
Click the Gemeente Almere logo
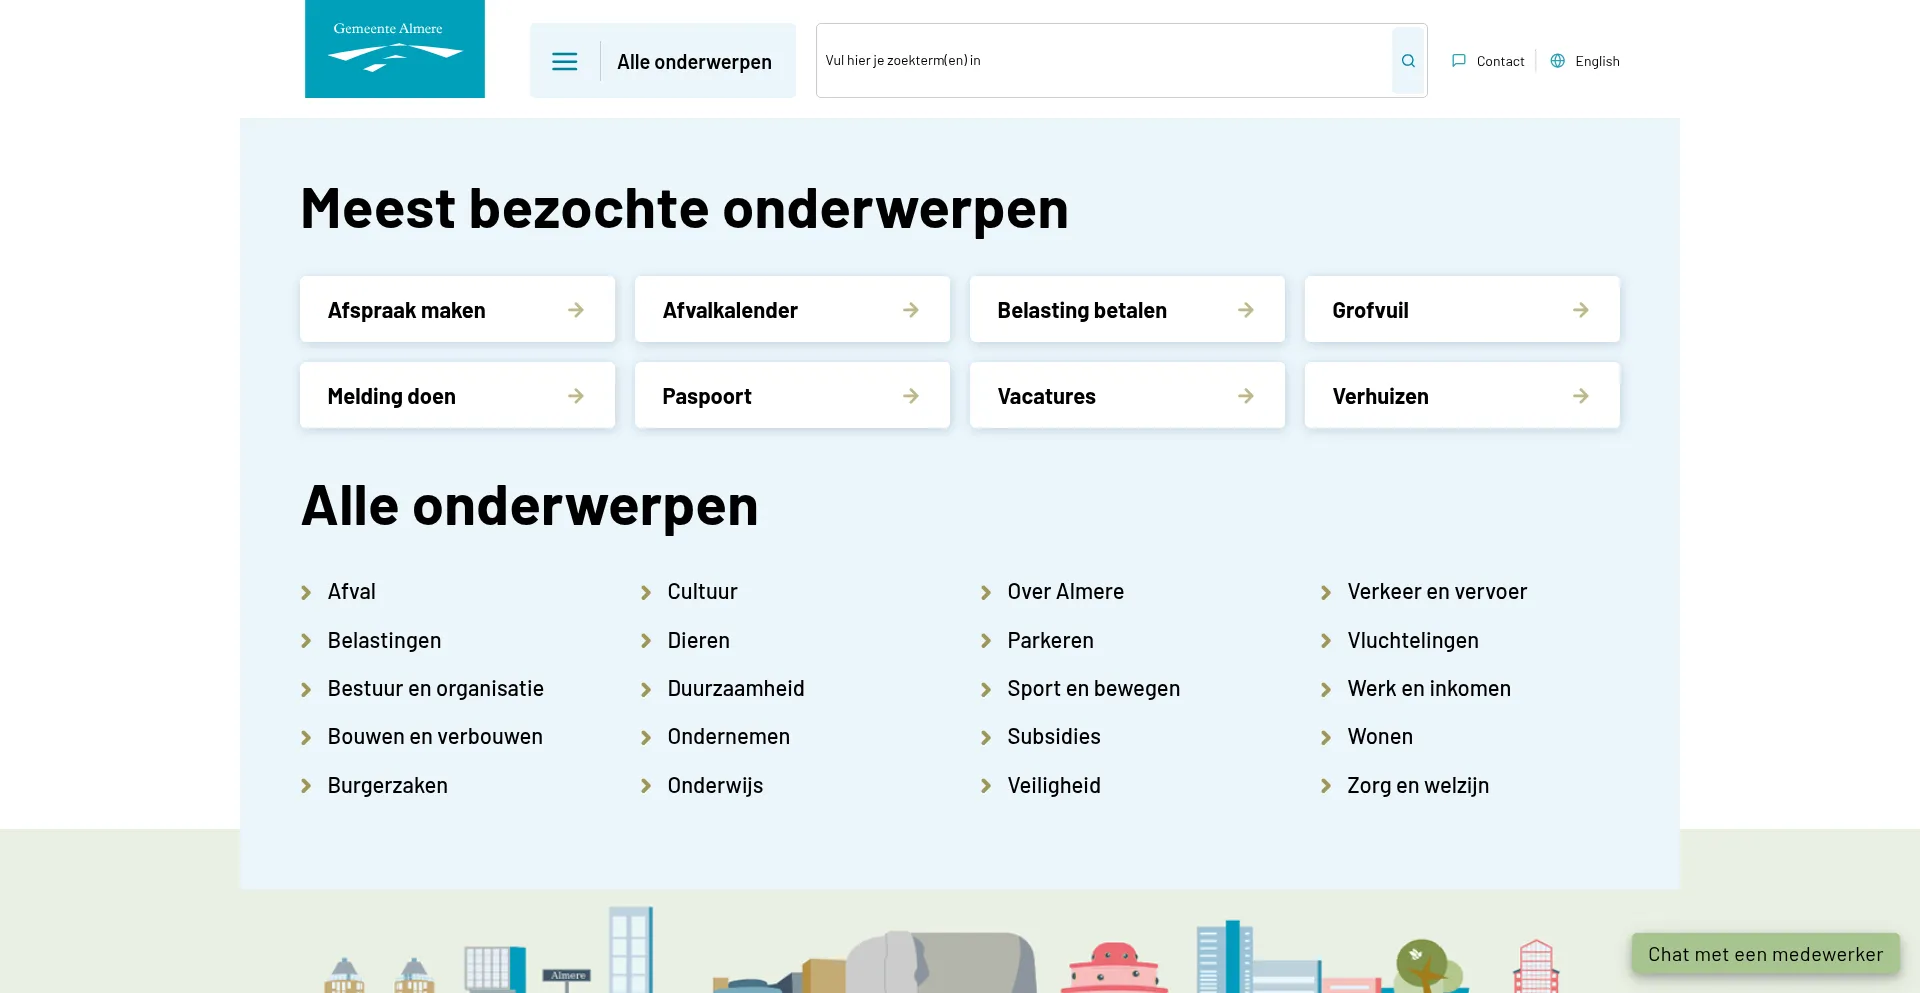tap(394, 49)
